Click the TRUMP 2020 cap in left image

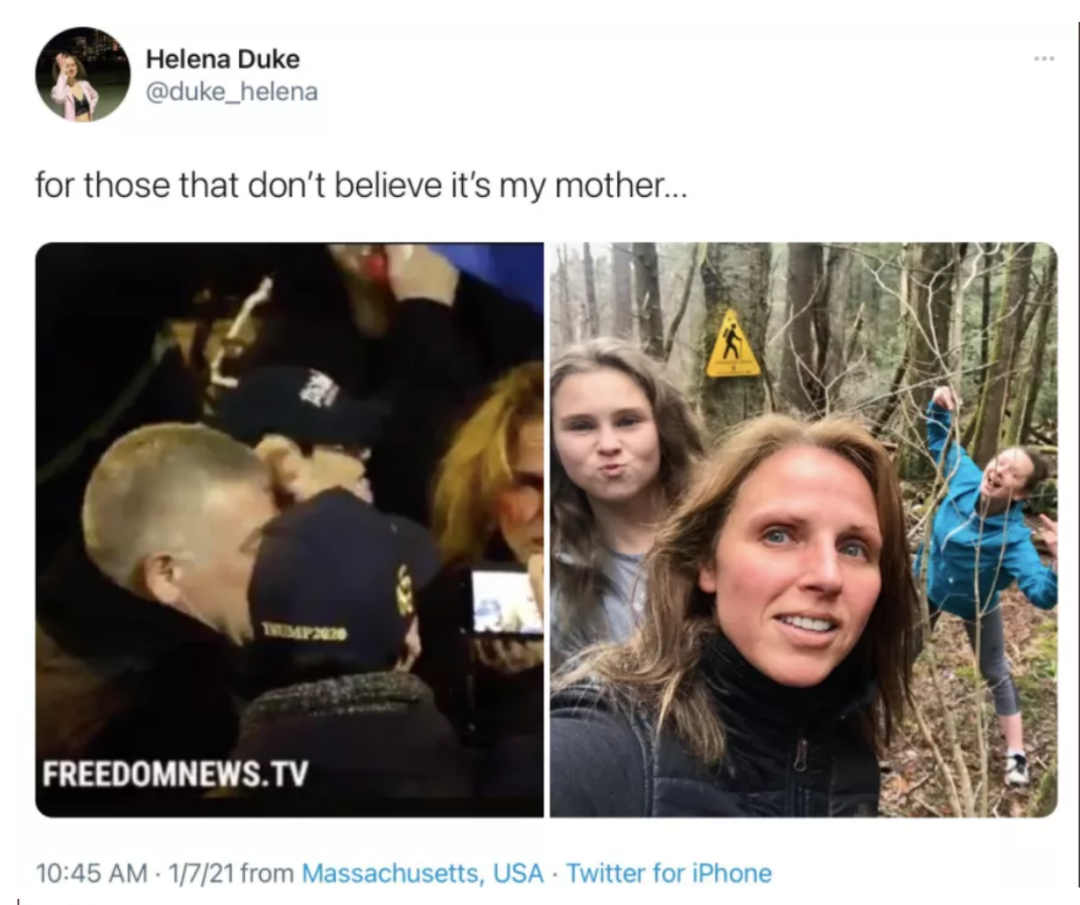(344, 587)
